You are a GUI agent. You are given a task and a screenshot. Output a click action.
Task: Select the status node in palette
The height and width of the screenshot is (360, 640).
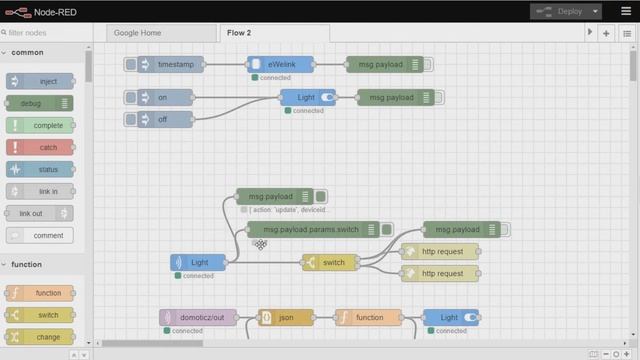click(40, 169)
